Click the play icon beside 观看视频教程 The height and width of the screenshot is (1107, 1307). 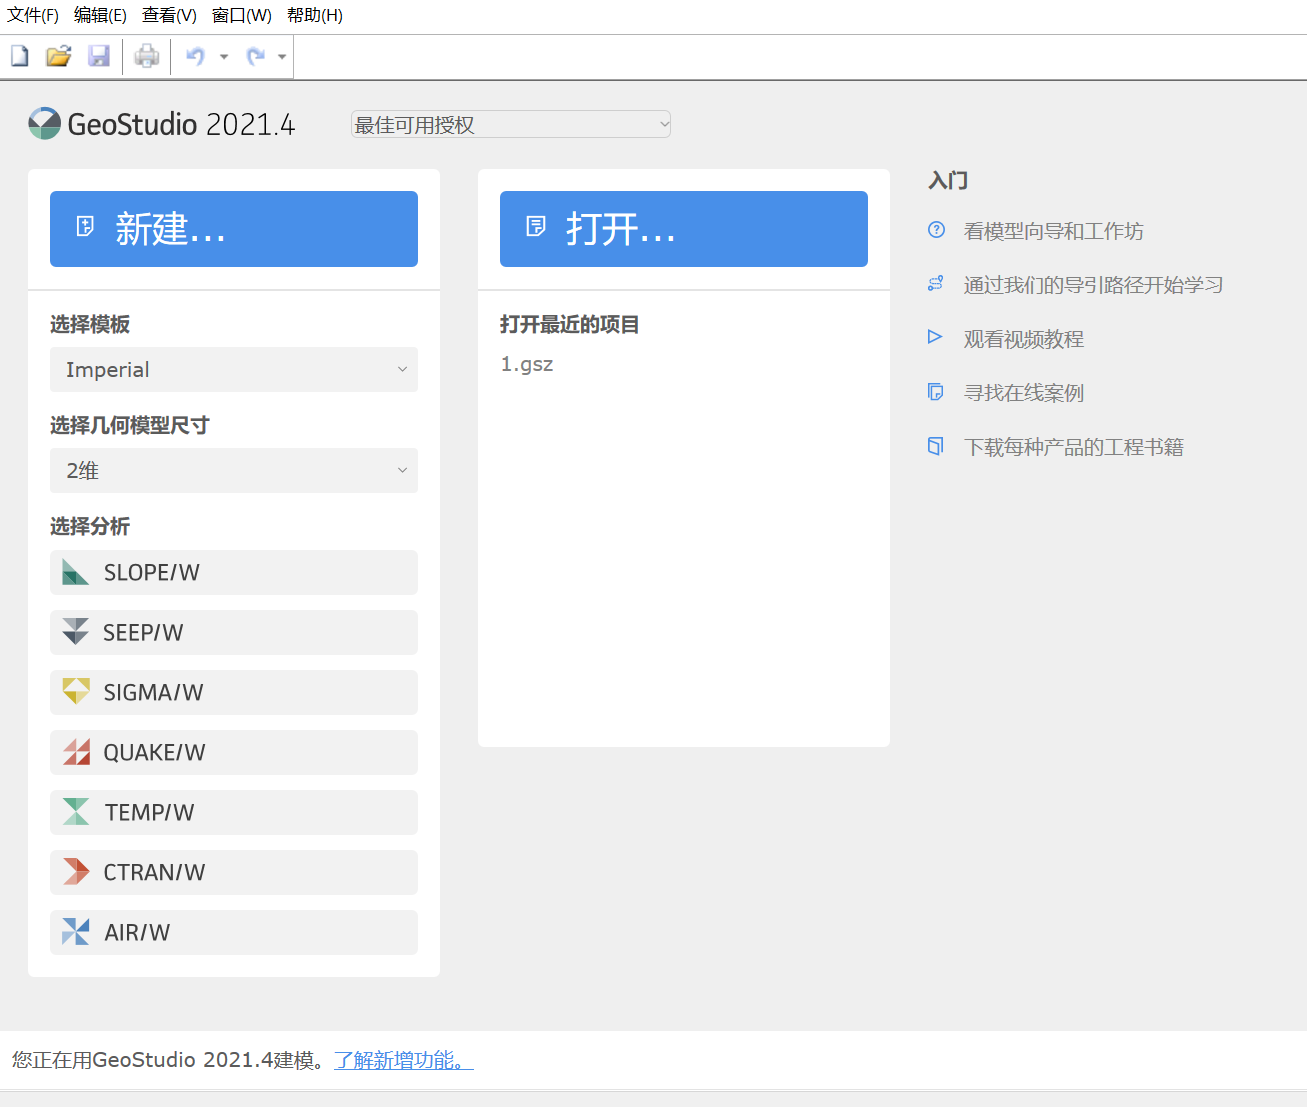[936, 337]
